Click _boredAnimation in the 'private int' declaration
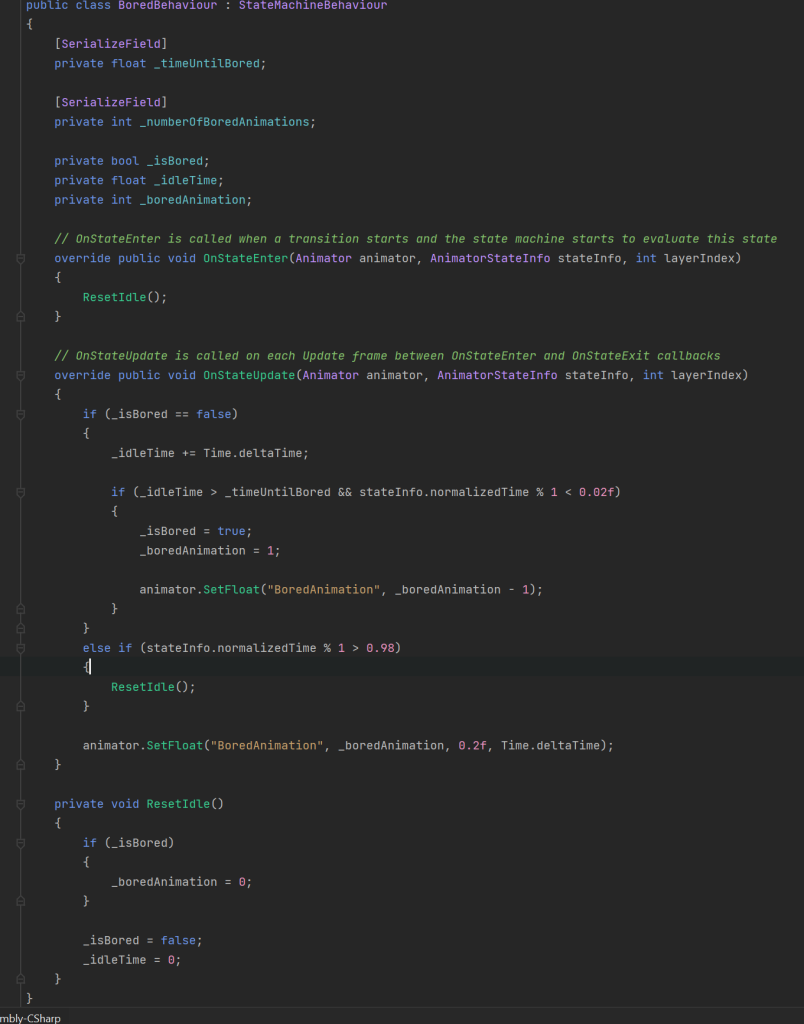This screenshot has height=1024, width=804. [193, 200]
